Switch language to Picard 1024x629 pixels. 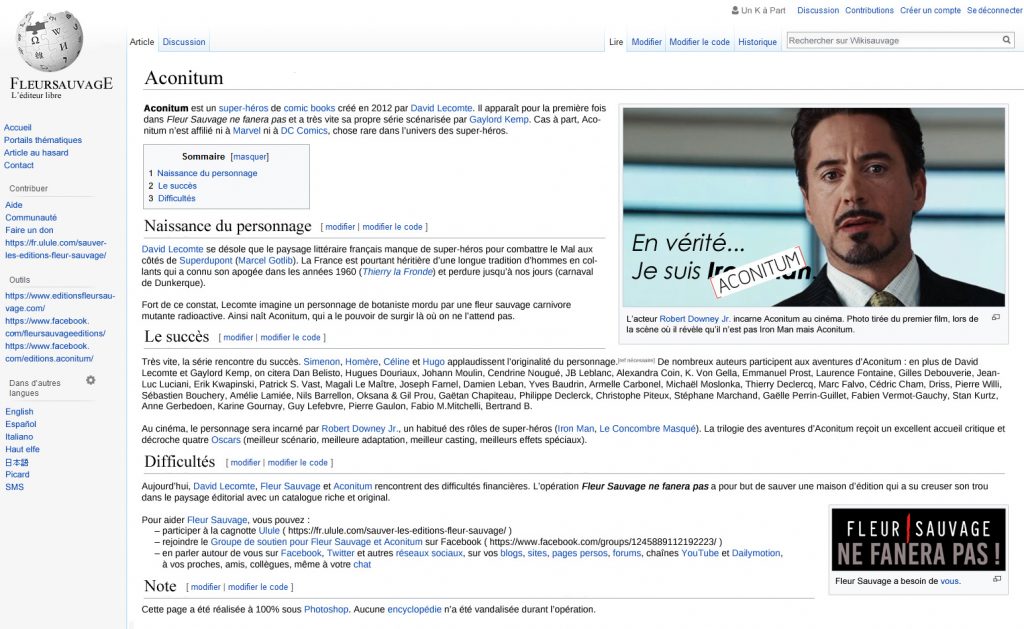[x=17, y=474]
